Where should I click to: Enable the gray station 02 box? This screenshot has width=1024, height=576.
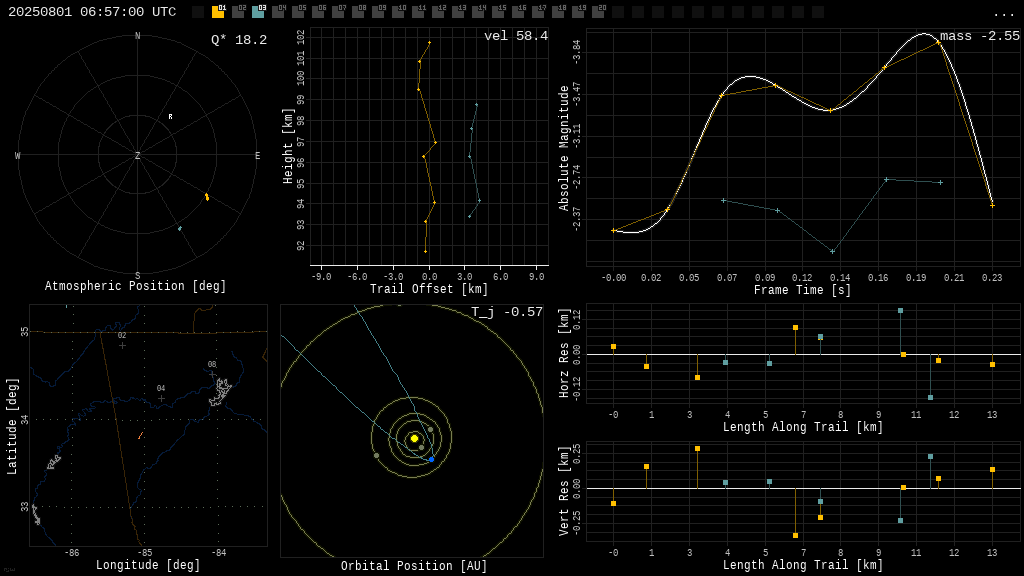click(238, 12)
